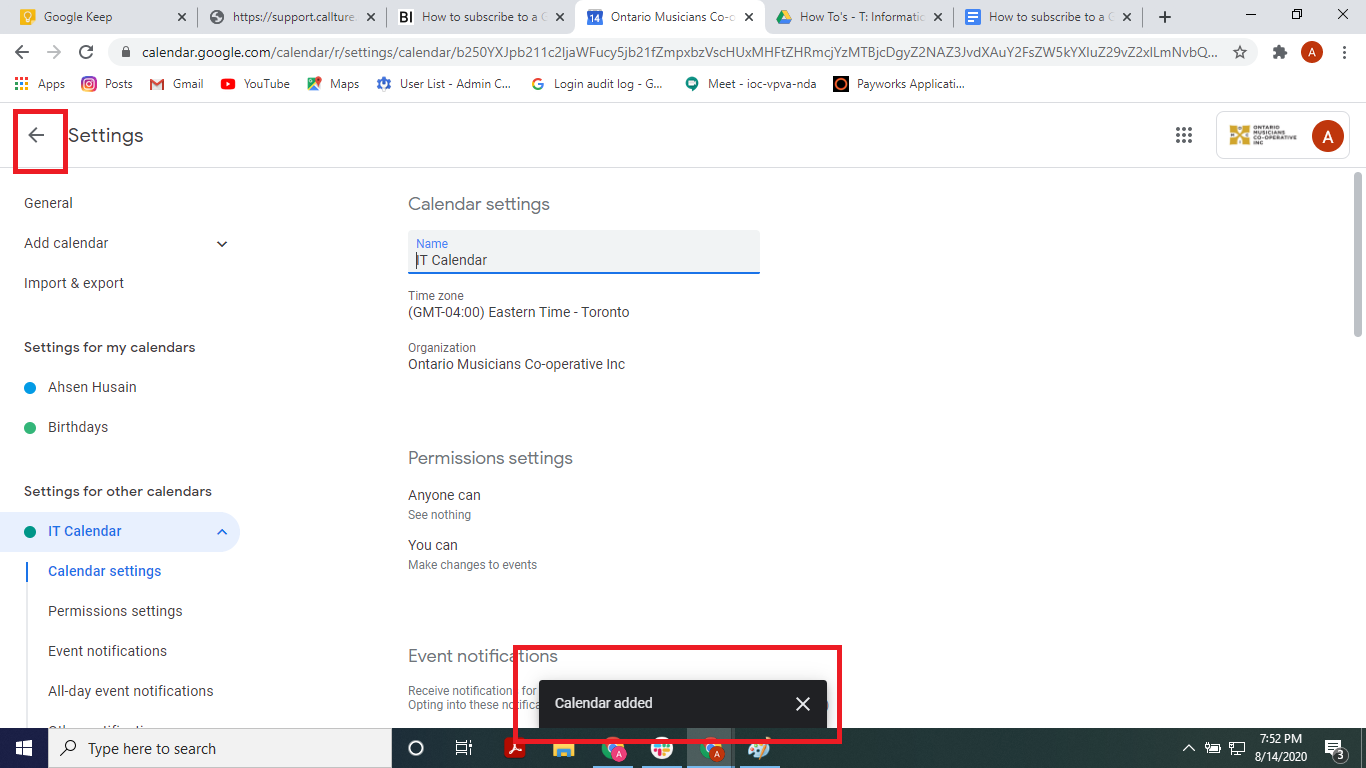The height and width of the screenshot is (768, 1366).
Task: Open Import & export settings
Action: [74, 283]
